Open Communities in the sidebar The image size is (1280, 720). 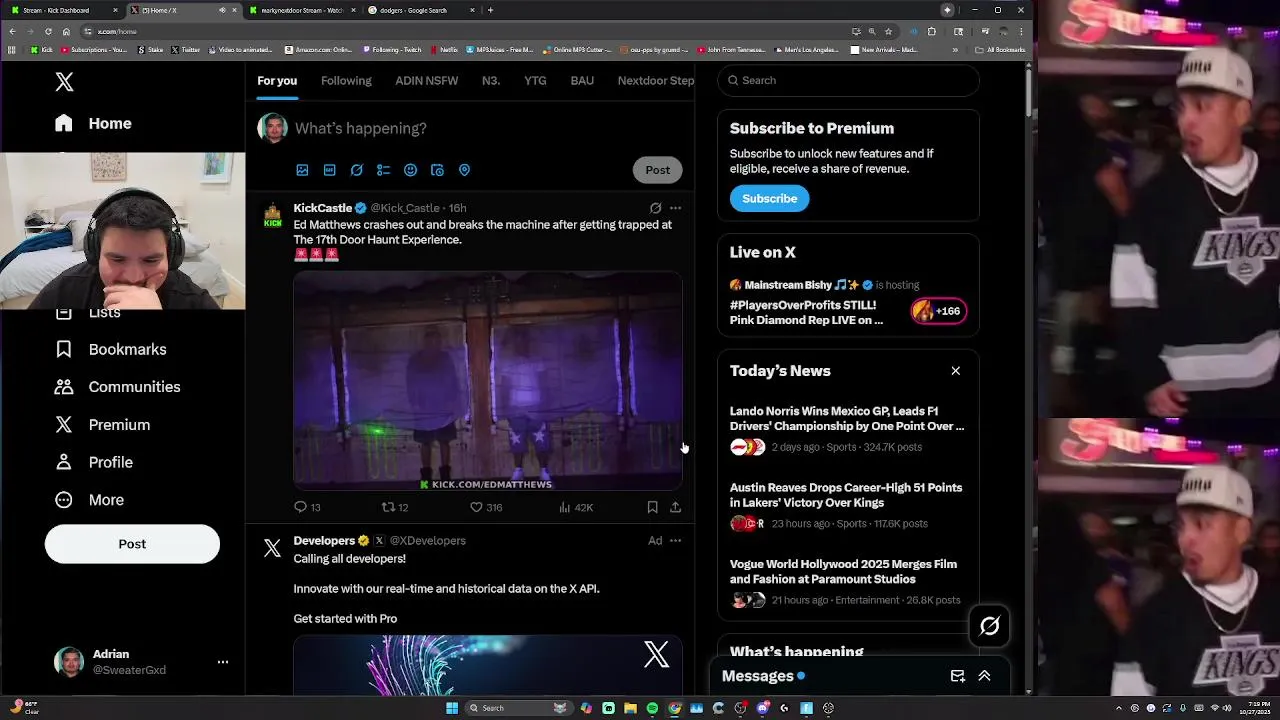coord(117,387)
